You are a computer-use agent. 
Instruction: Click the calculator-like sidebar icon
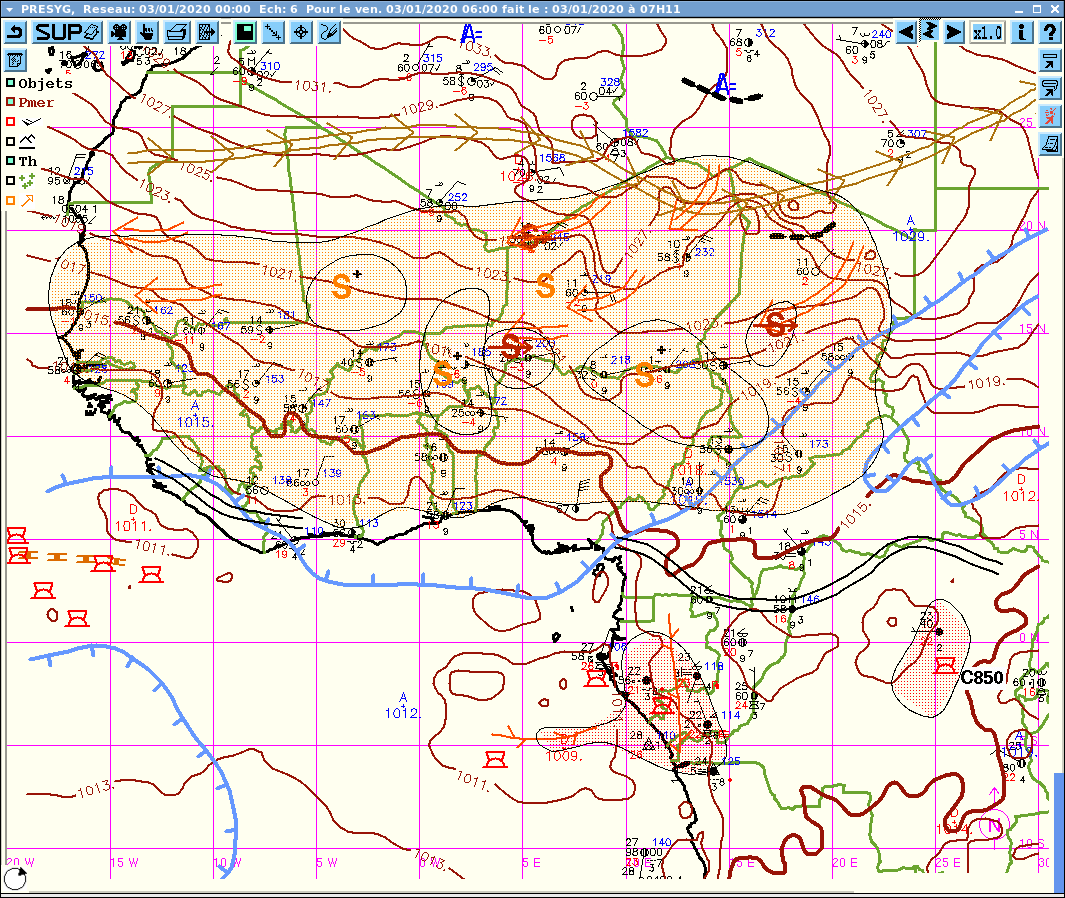[x=1050, y=144]
